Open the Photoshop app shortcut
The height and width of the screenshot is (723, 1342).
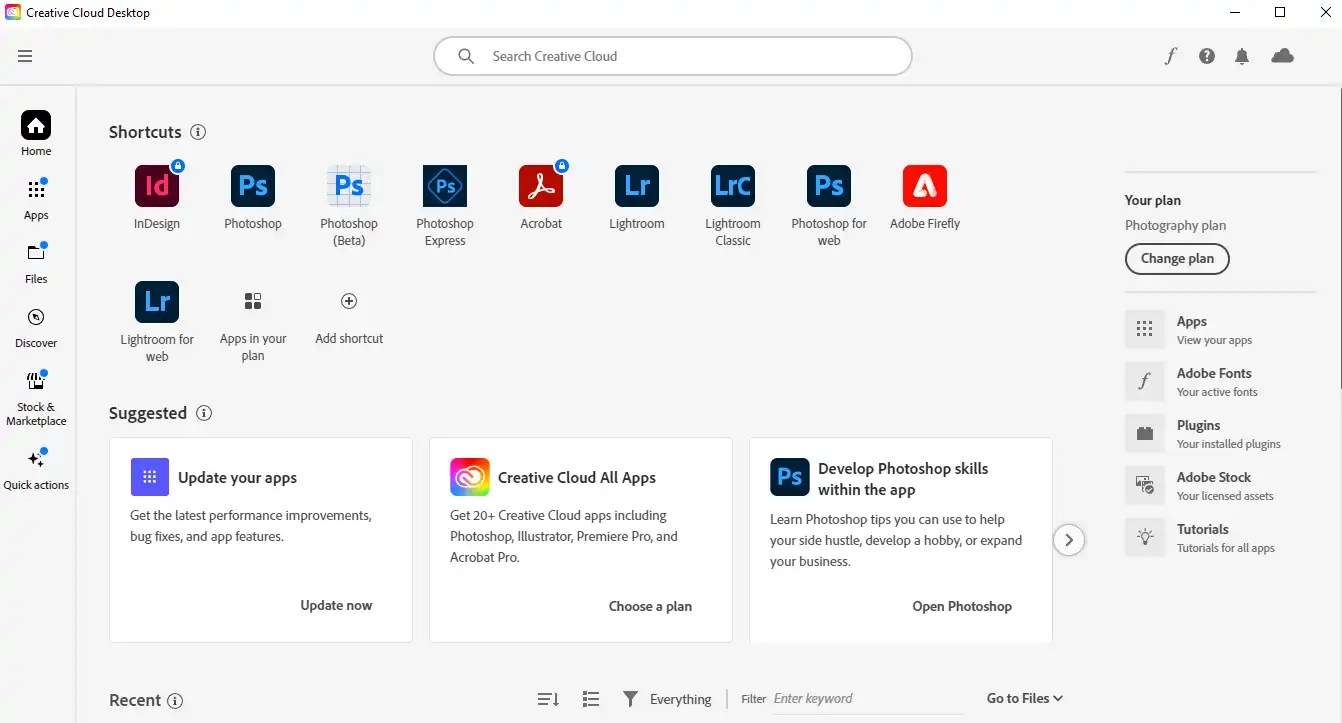(252, 186)
